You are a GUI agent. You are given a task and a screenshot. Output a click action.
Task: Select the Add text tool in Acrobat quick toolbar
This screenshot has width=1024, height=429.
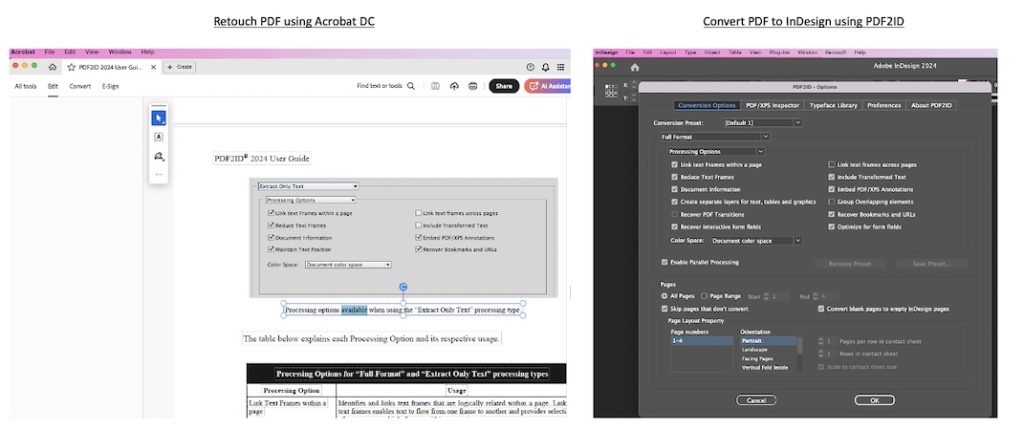159,137
